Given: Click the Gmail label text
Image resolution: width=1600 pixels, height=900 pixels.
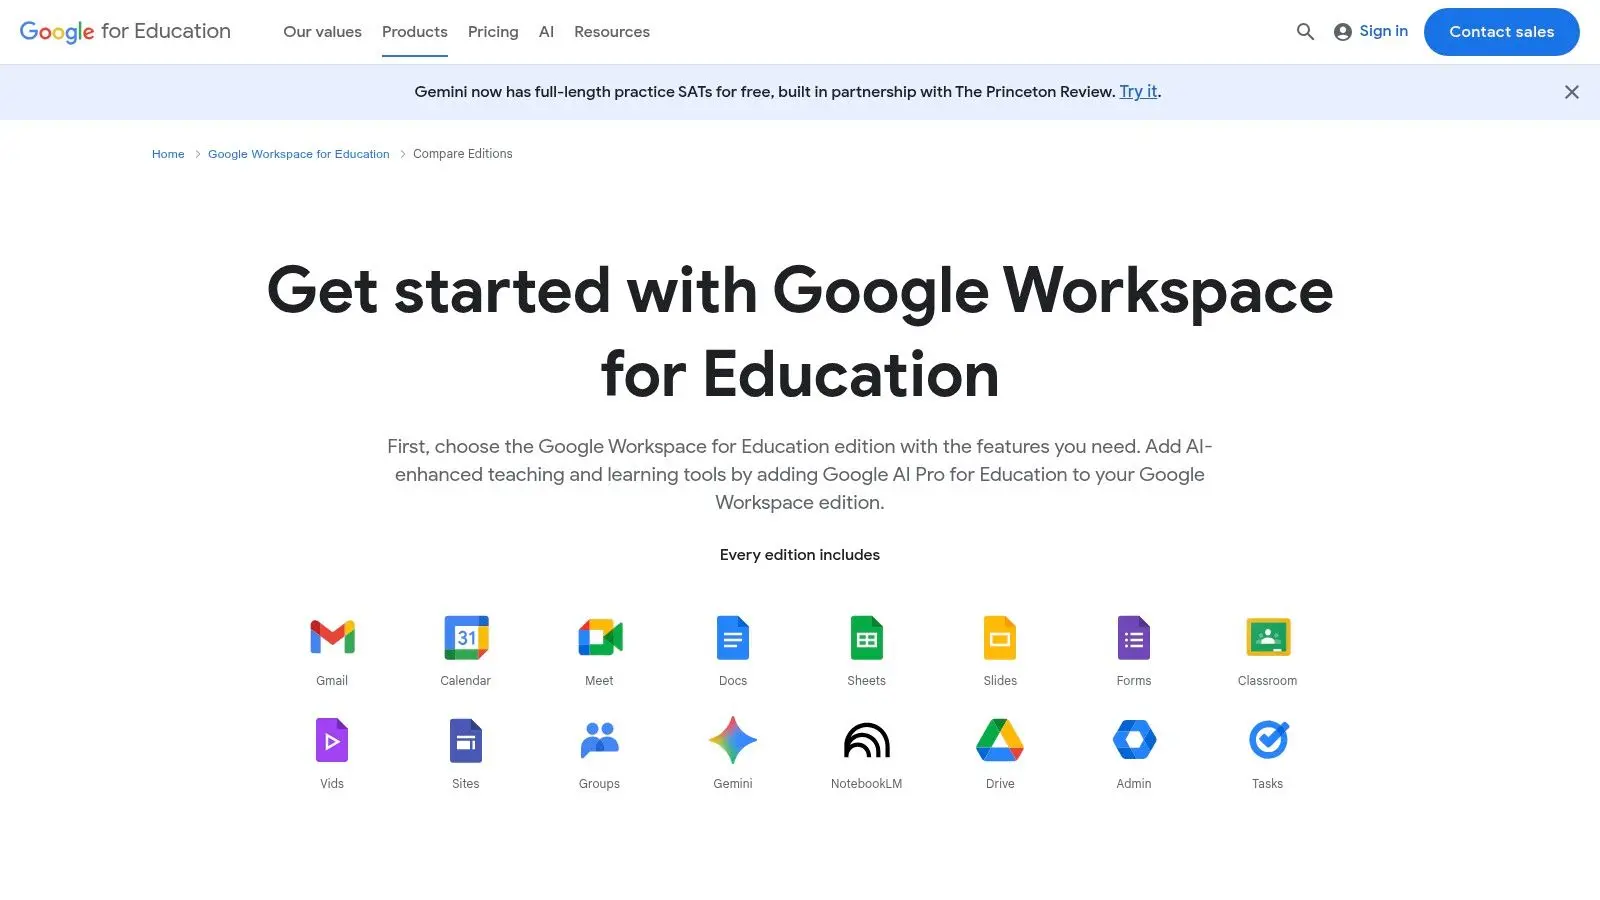Looking at the screenshot, I should tap(332, 681).
